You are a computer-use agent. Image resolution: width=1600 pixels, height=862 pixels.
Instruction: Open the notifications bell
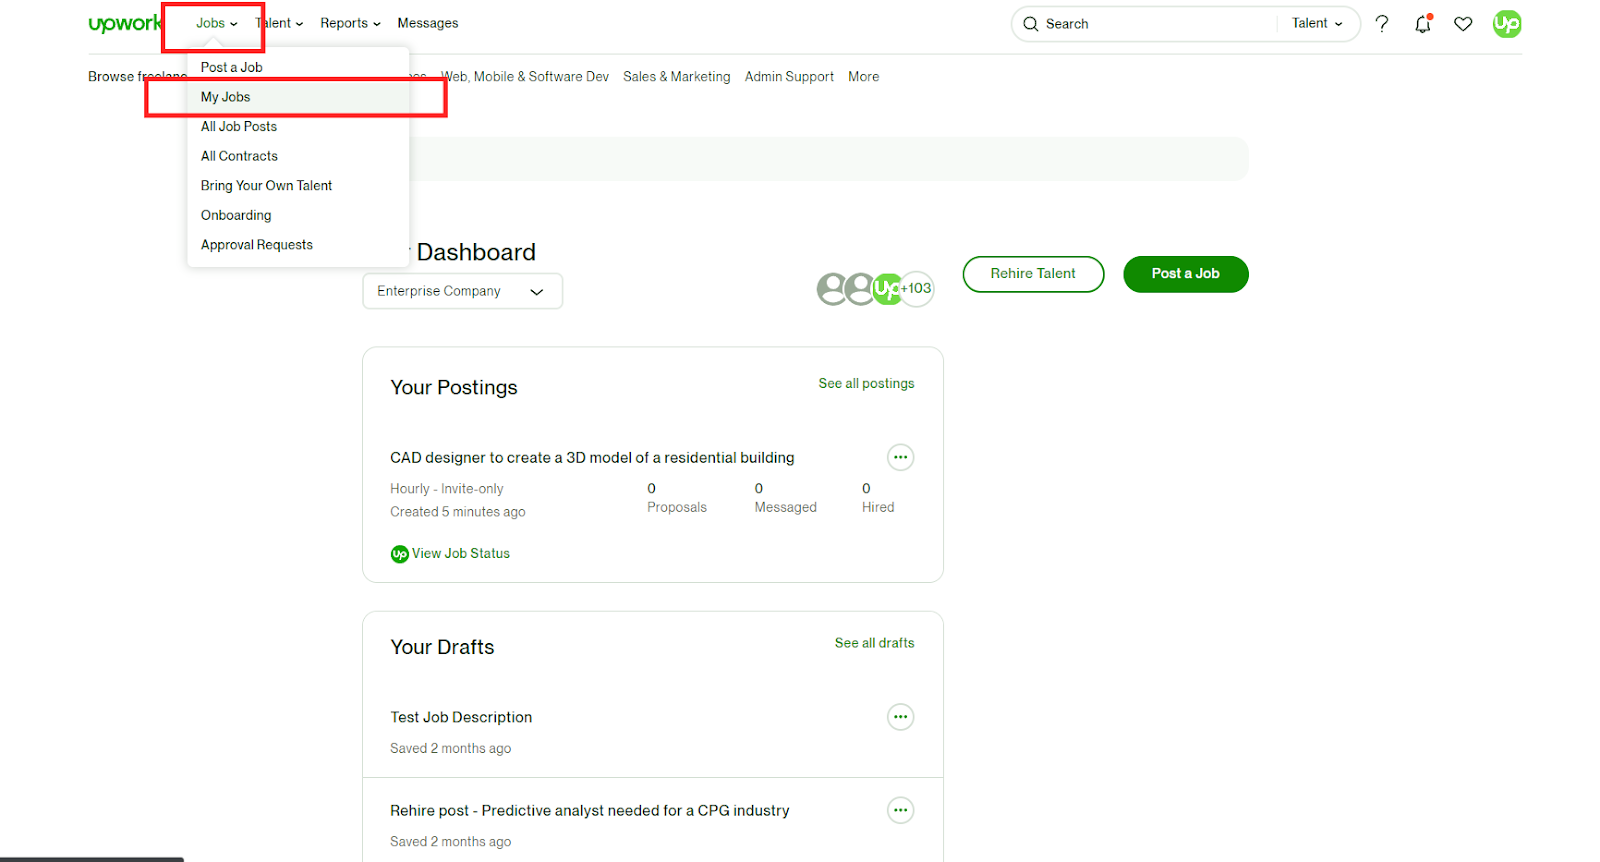click(x=1422, y=24)
